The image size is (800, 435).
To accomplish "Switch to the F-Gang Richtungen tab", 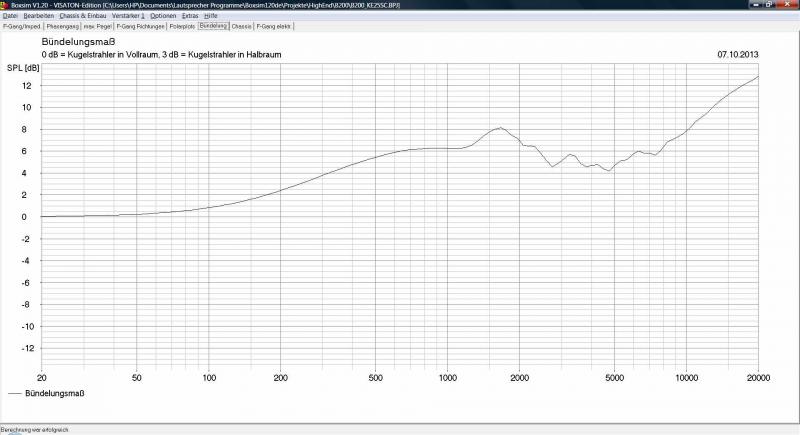I will [140, 26].
